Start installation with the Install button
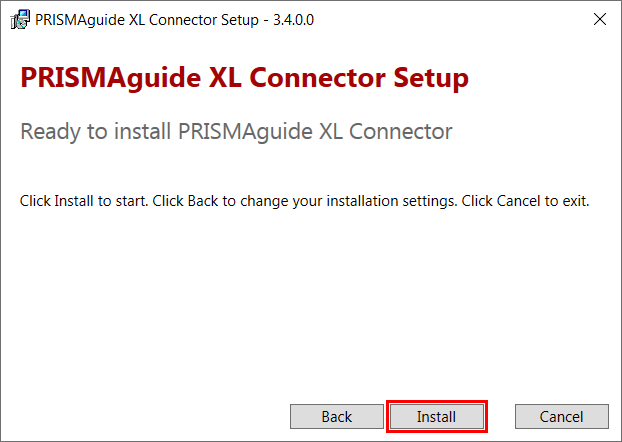 436,417
